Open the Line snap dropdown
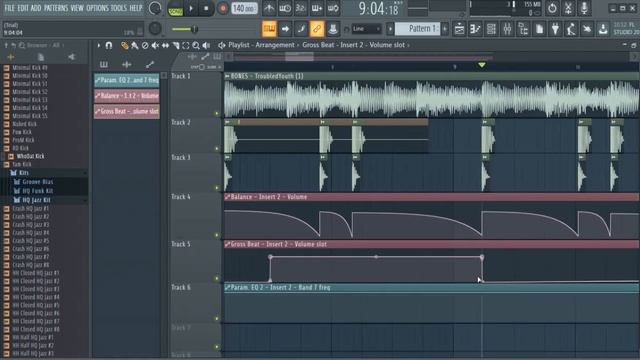640x360 pixels. [x=366, y=29]
